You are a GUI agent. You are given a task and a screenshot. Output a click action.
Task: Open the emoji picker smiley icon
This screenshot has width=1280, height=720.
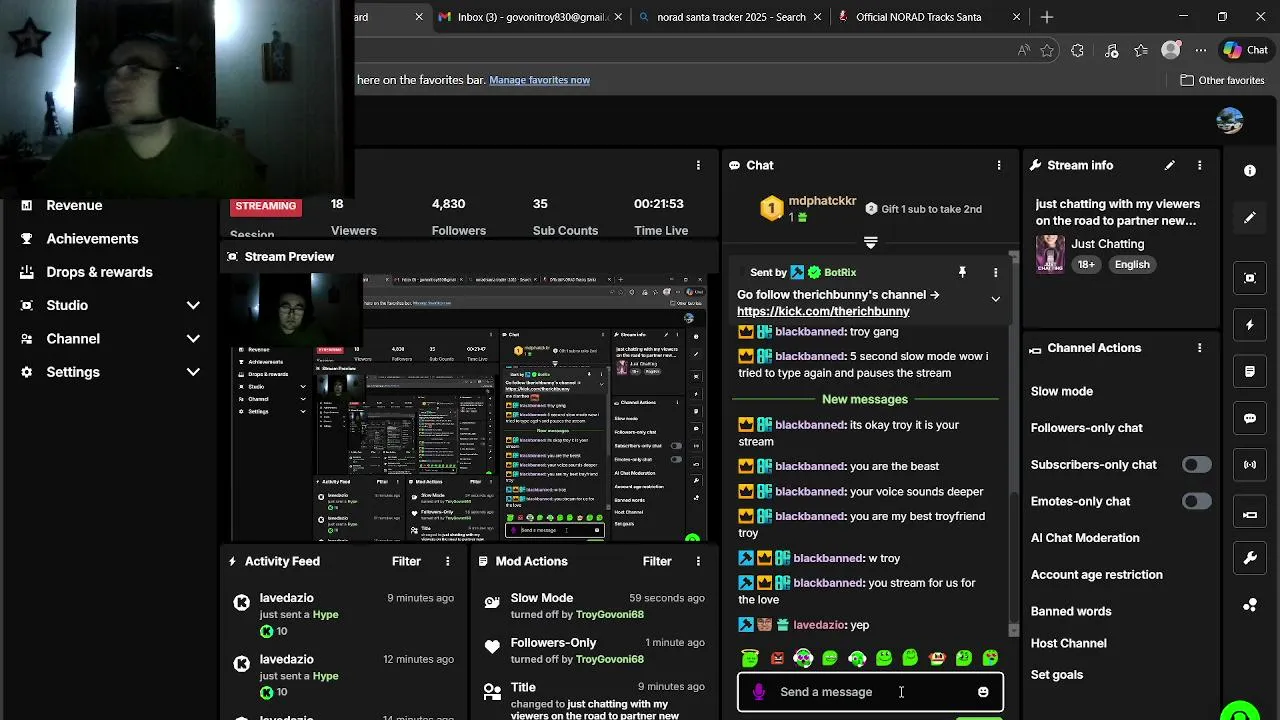pos(983,692)
